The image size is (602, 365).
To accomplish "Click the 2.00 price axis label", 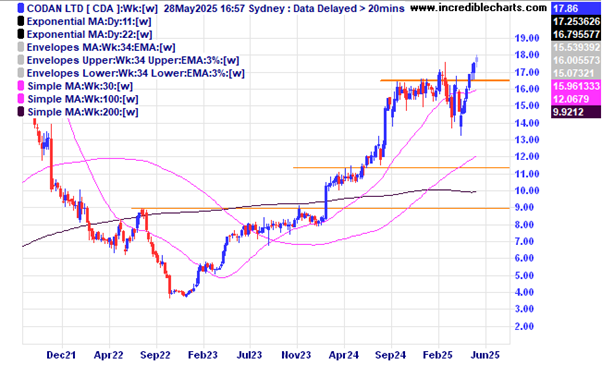I will pyautogui.click(x=524, y=326).
